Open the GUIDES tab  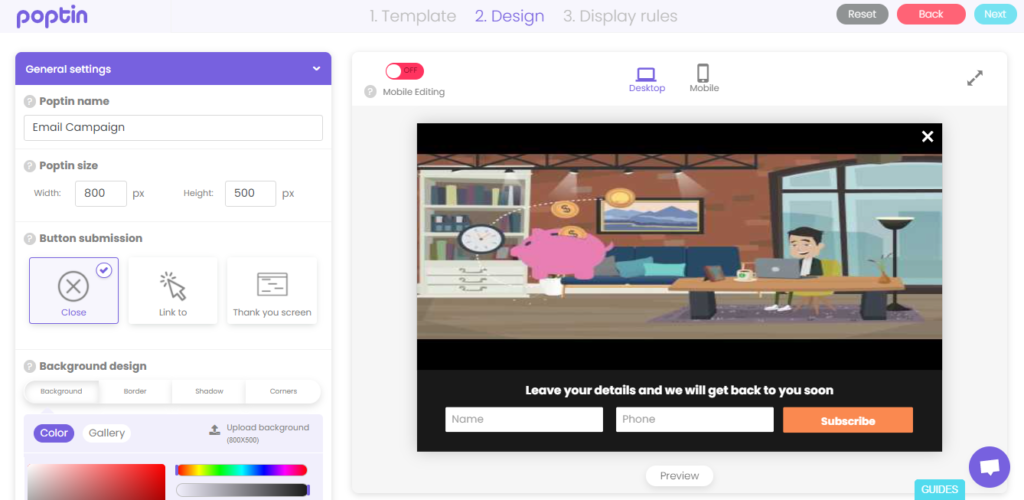pyautogui.click(x=940, y=490)
